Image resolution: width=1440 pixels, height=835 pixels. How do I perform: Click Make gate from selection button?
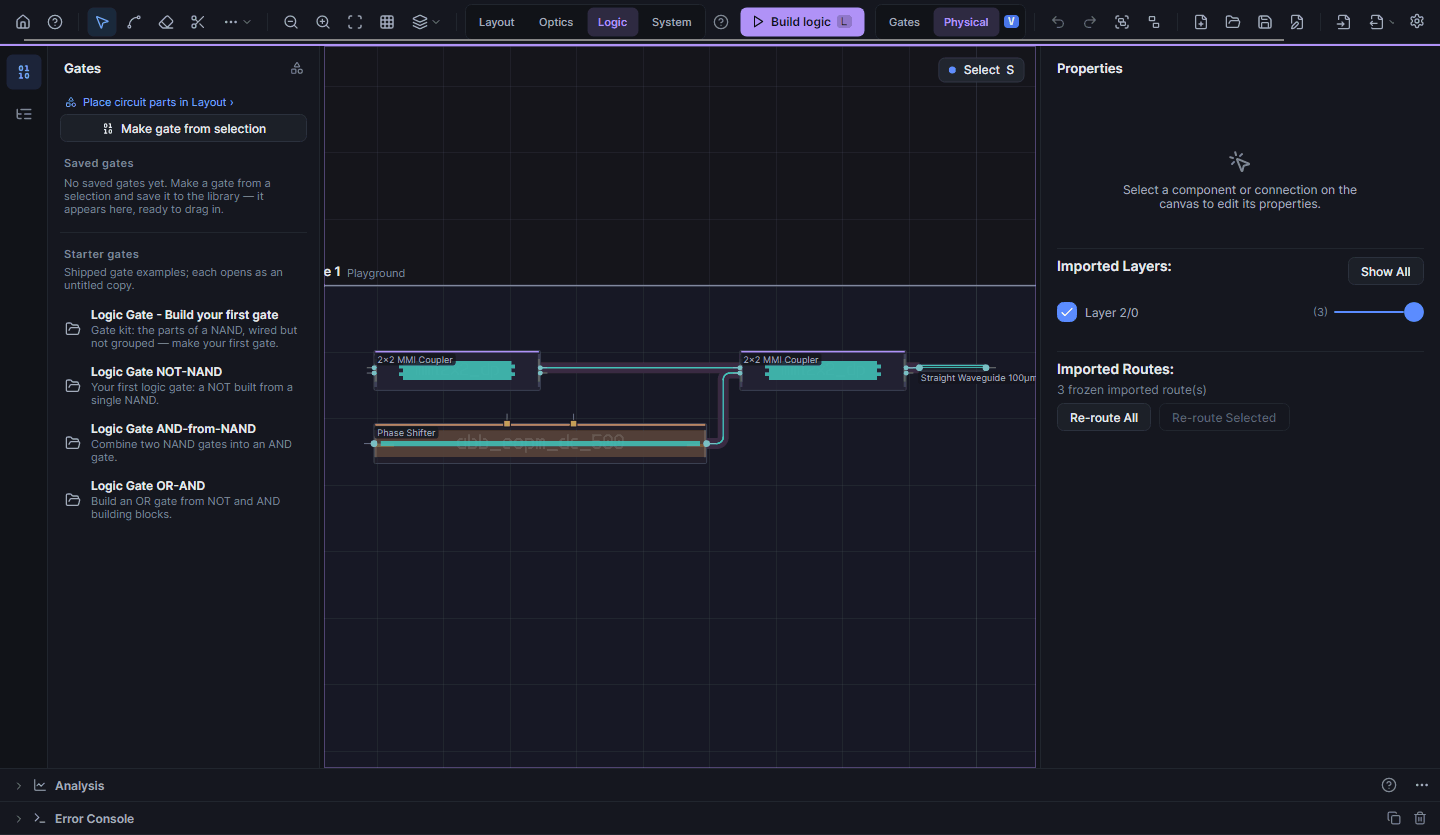(183, 128)
